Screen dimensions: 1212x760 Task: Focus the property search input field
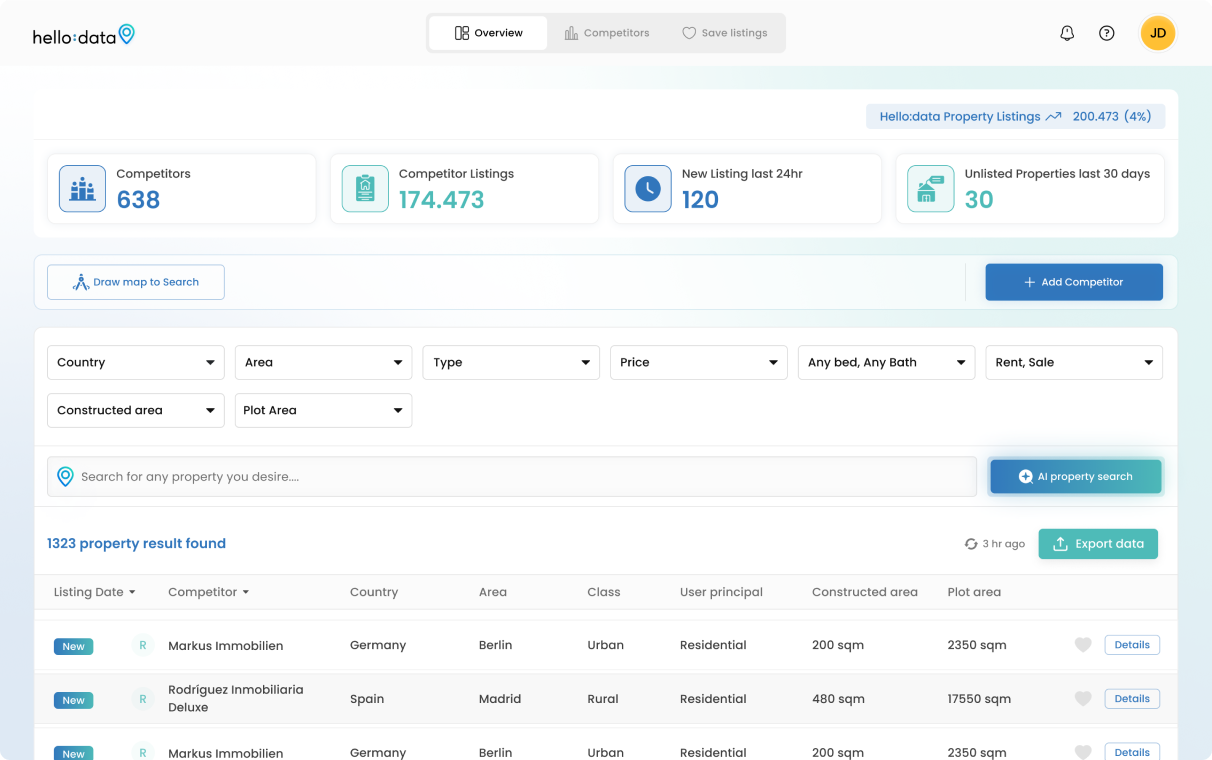click(x=520, y=477)
